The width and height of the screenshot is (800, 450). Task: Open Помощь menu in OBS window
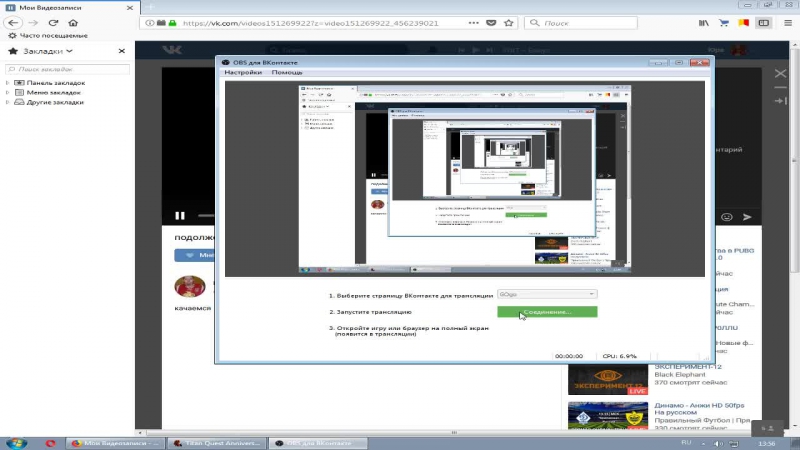tap(287, 72)
